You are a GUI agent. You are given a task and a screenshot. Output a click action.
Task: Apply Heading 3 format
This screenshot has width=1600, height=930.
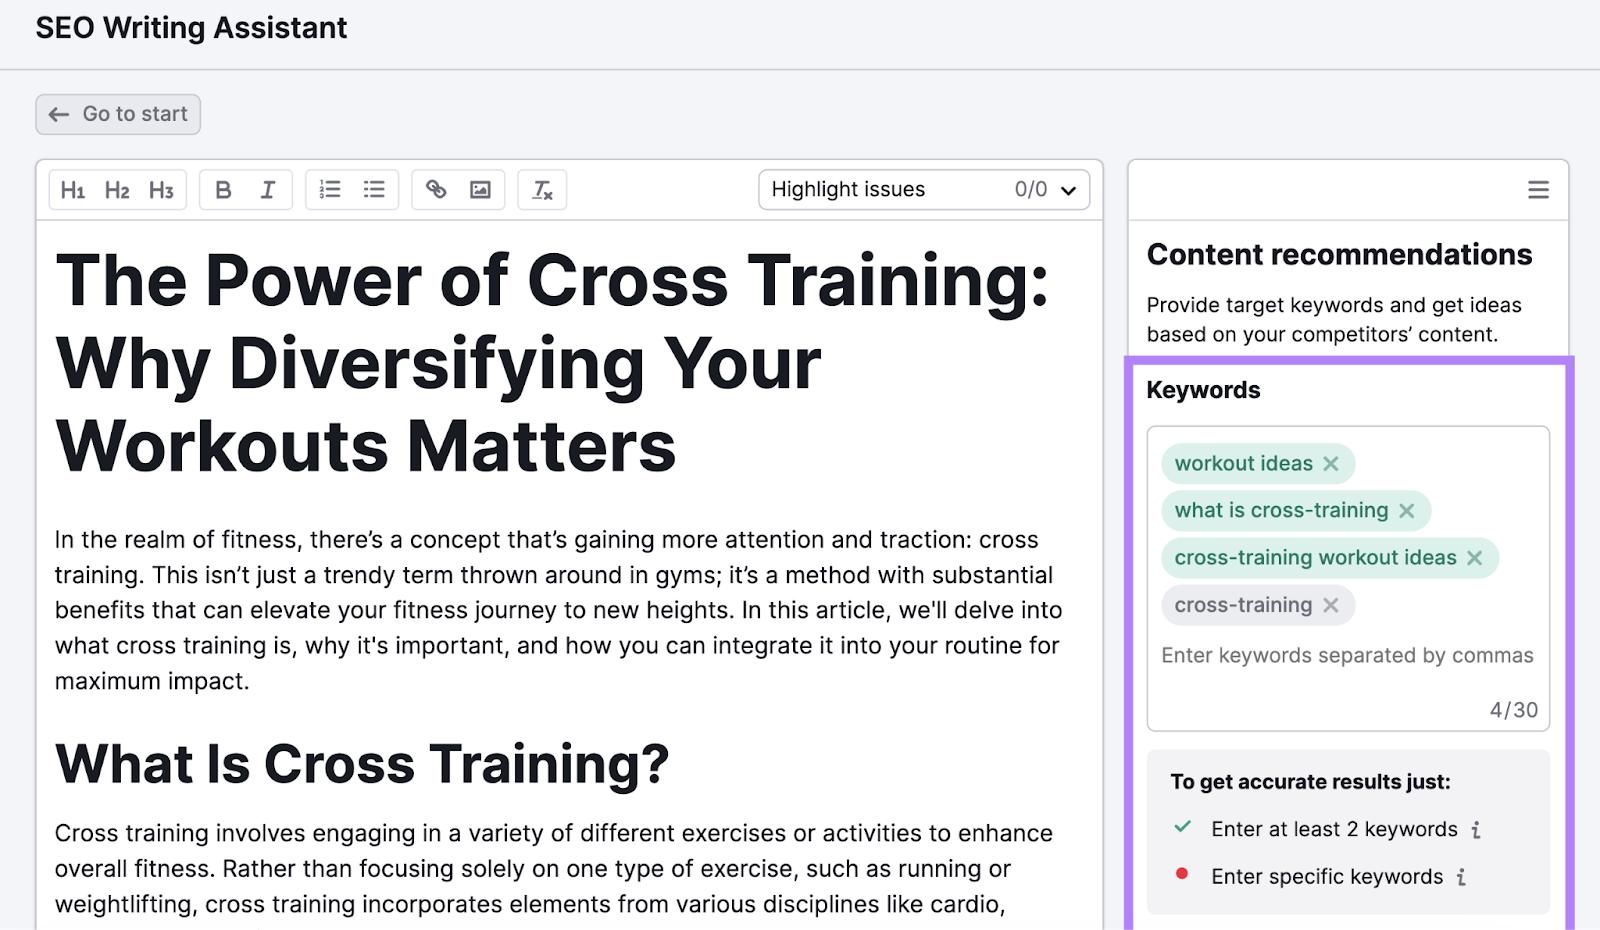[161, 190]
